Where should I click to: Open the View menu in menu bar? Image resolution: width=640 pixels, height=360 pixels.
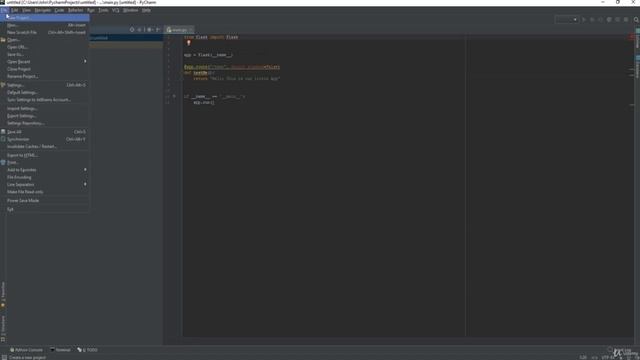27,10
